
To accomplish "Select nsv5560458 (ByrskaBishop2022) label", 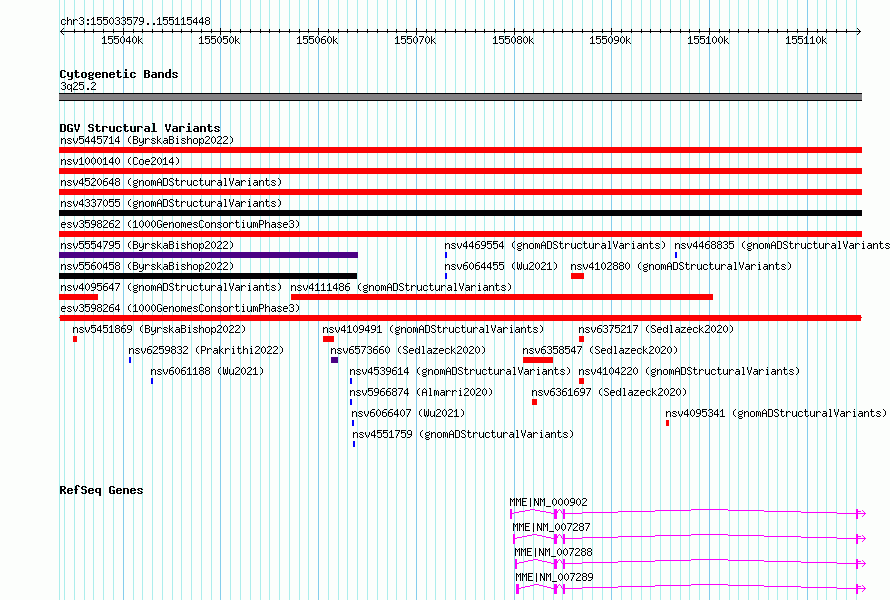I will tap(147, 266).
